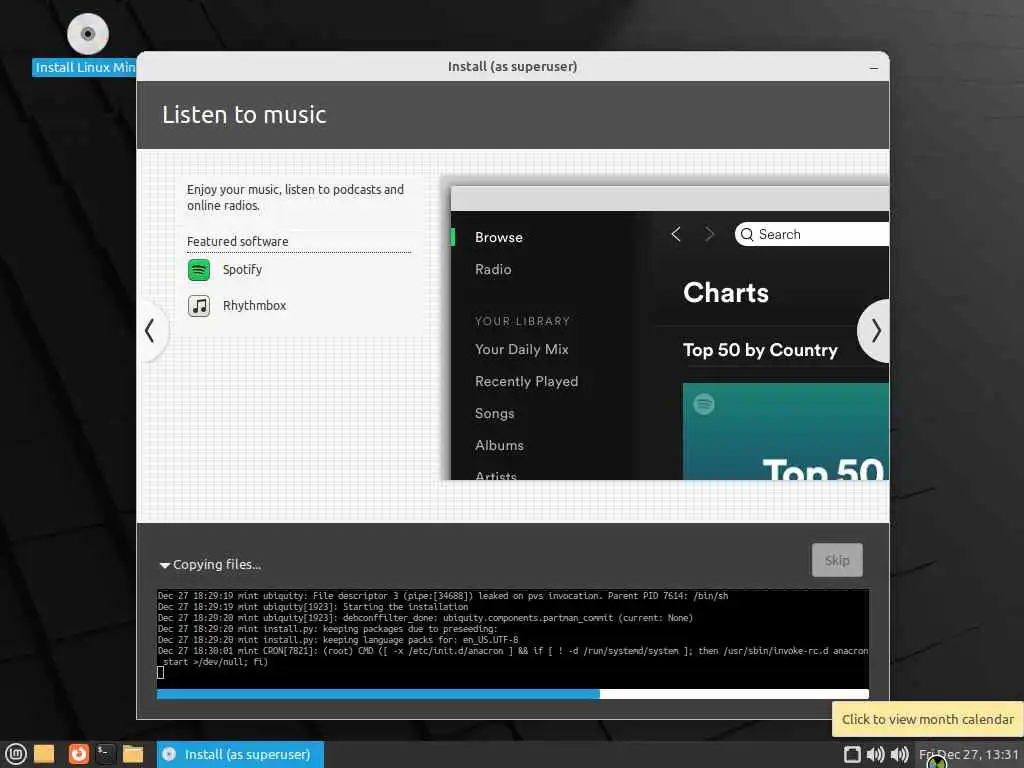Click the Spotify icon under Featured software
1024x768 pixels.
tap(199, 270)
